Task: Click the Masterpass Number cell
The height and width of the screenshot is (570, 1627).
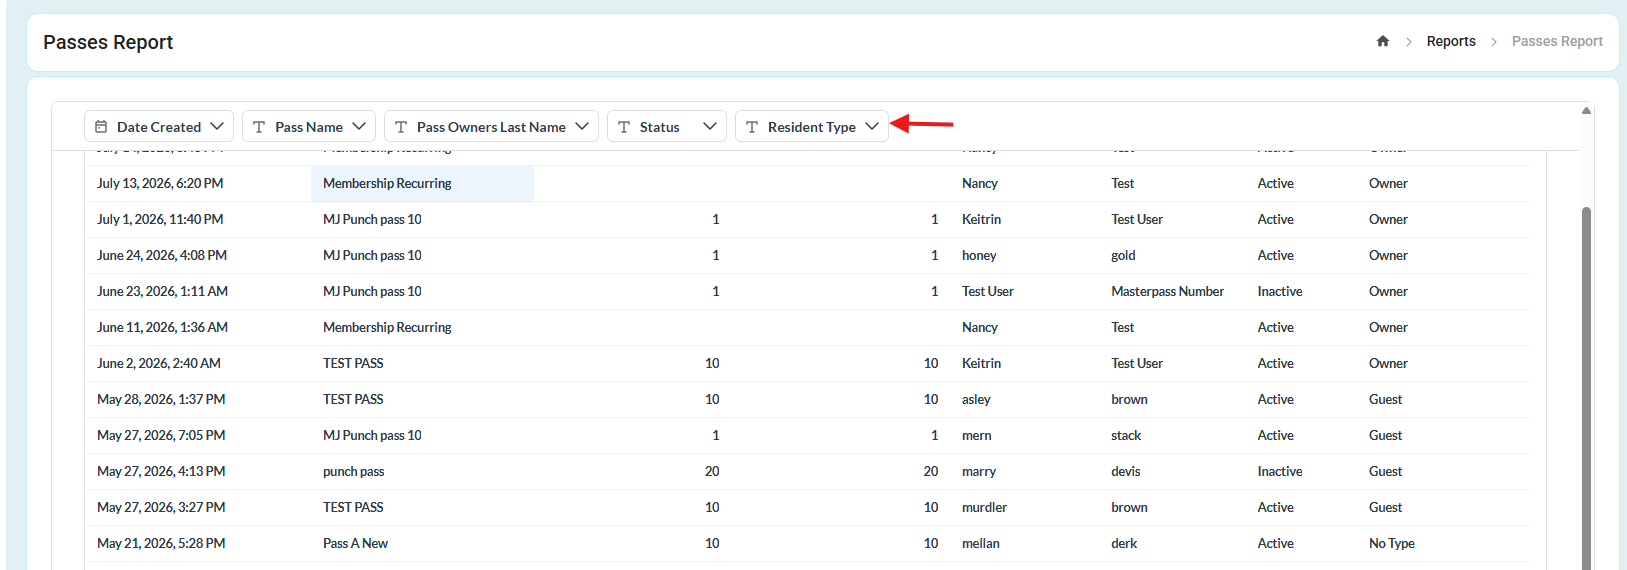Action: (x=1167, y=291)
